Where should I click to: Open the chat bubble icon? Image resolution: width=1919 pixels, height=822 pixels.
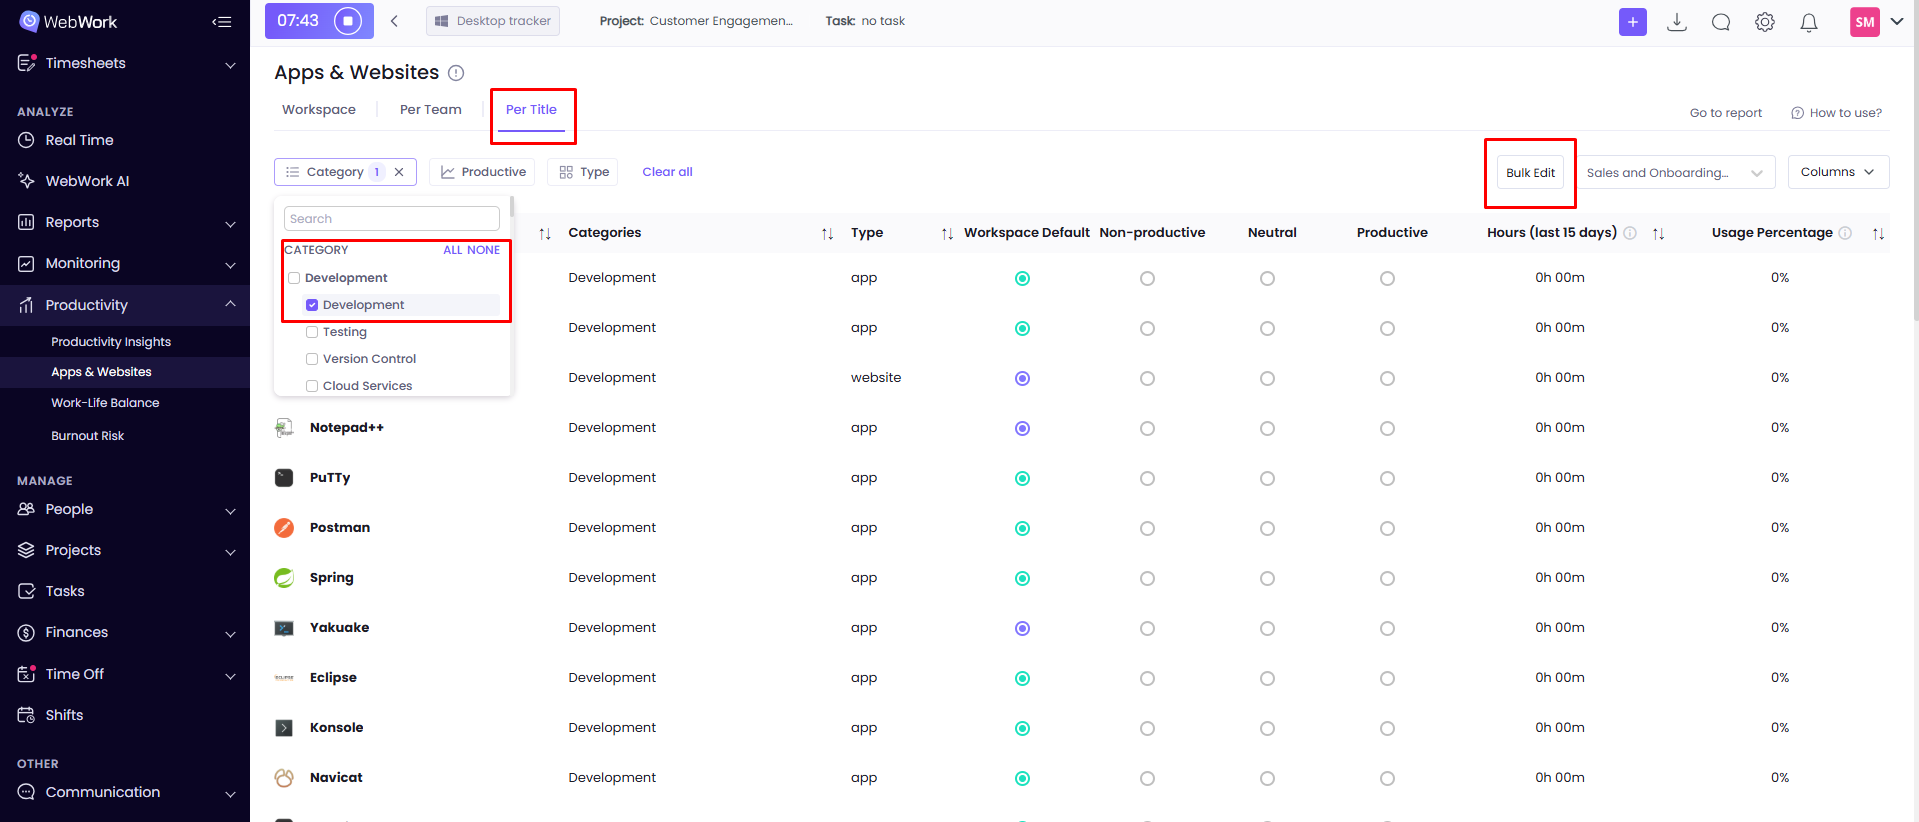coord(1720,22)
